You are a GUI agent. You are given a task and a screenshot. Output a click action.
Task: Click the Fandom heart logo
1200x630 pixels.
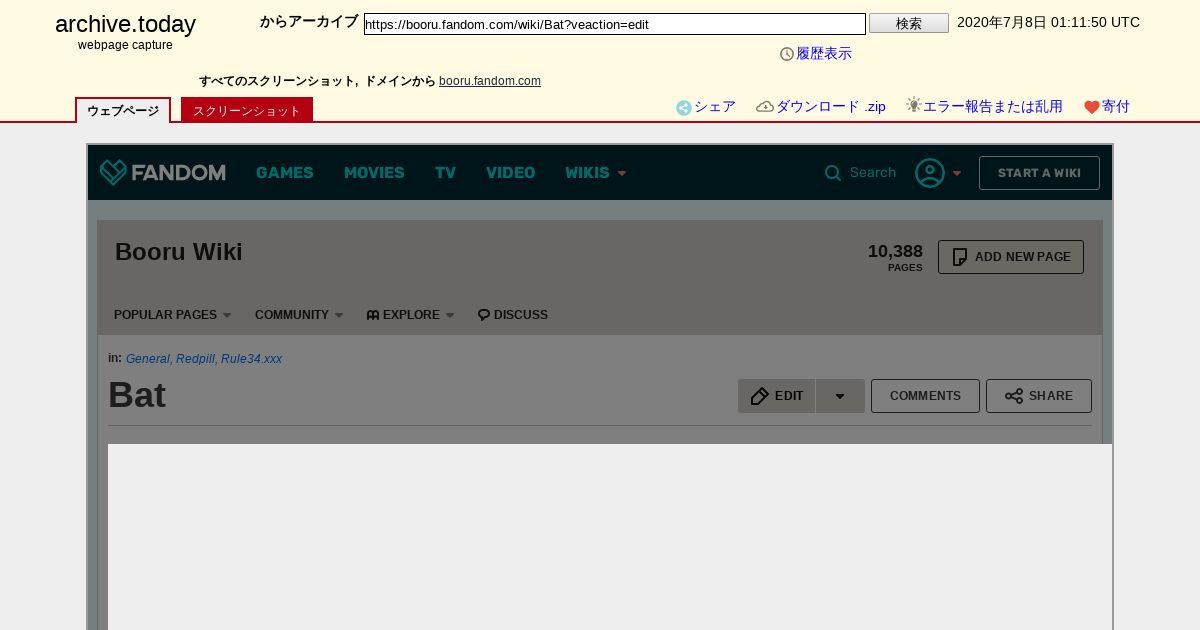[113, 173]
